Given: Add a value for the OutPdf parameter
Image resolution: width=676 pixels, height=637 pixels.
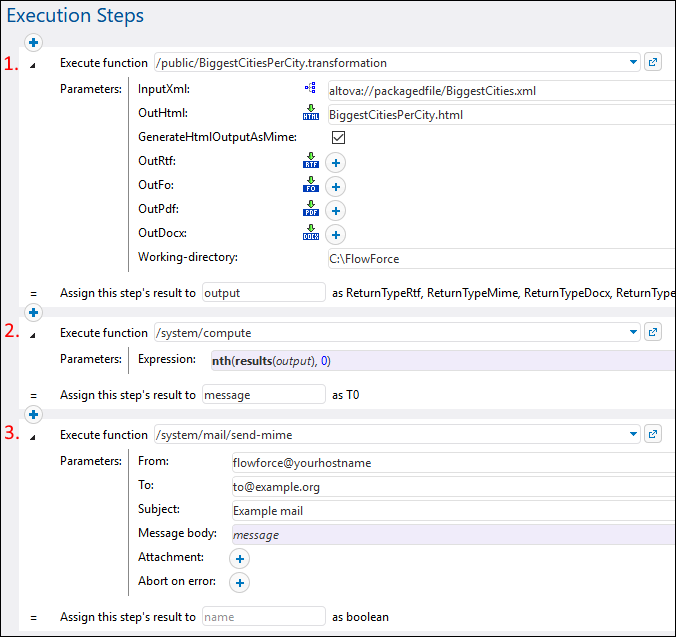Looking at the screenshot, I should coord(336,210).
